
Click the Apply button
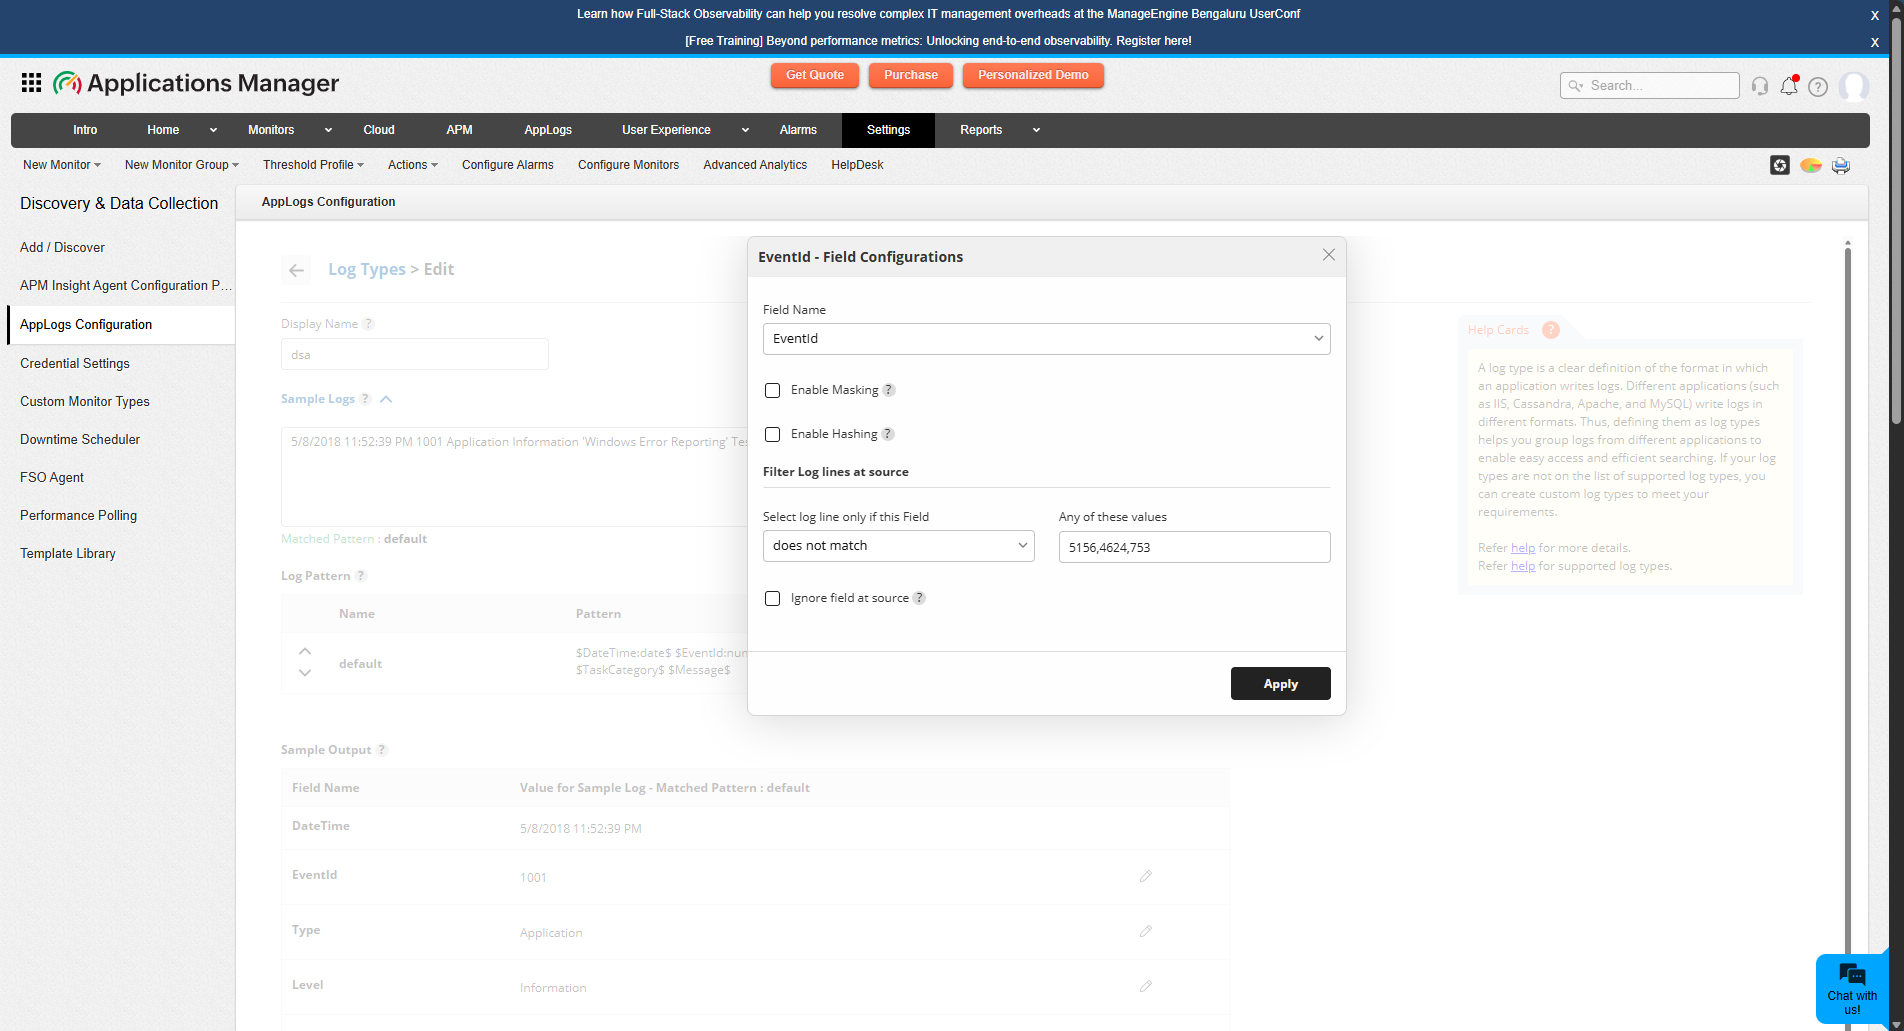[1280, 684]
